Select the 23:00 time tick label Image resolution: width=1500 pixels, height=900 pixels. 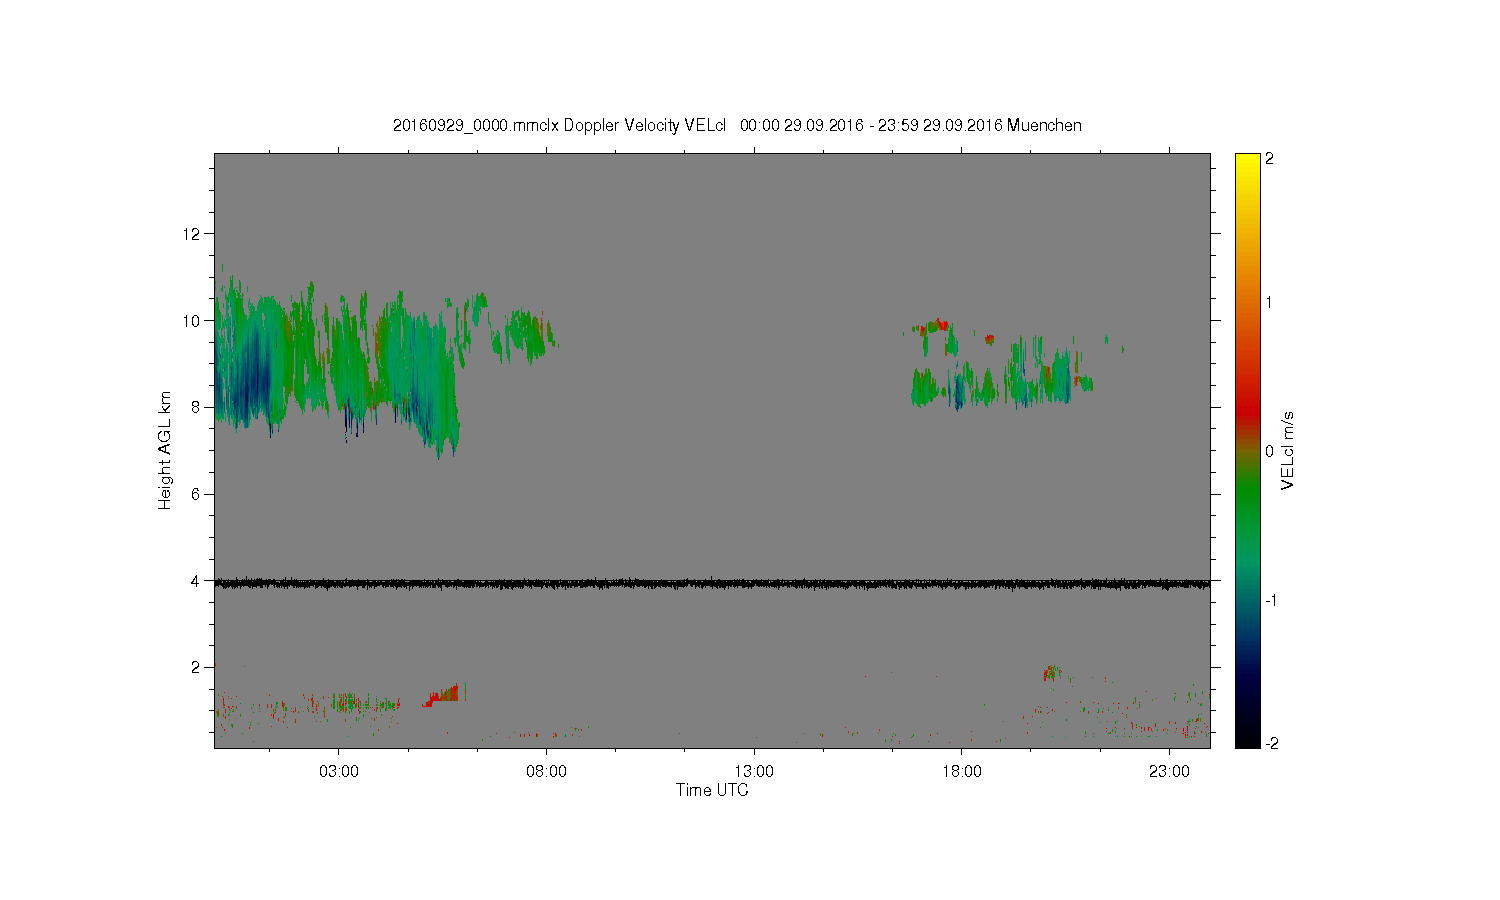coord(1170,772)
